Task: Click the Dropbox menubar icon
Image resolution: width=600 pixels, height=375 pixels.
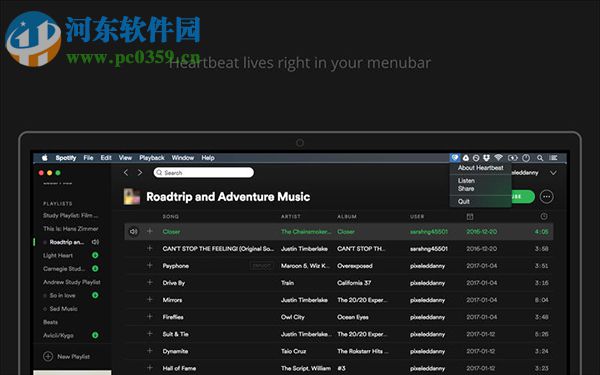Action: [486, 158]
